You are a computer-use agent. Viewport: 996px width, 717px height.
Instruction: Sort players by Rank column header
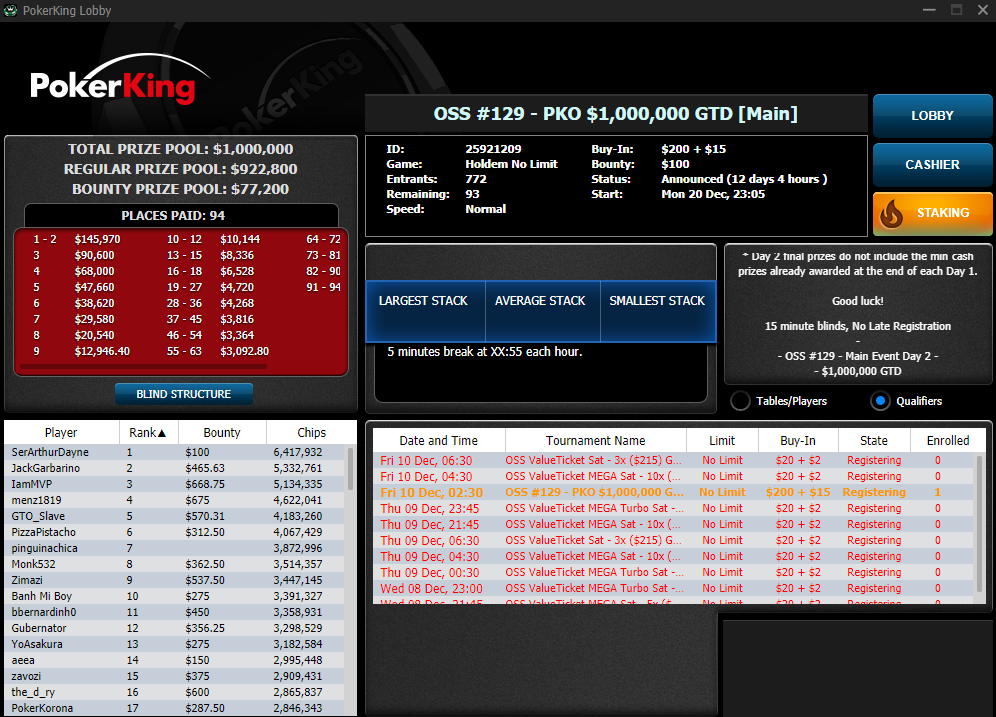coord(148,433)
